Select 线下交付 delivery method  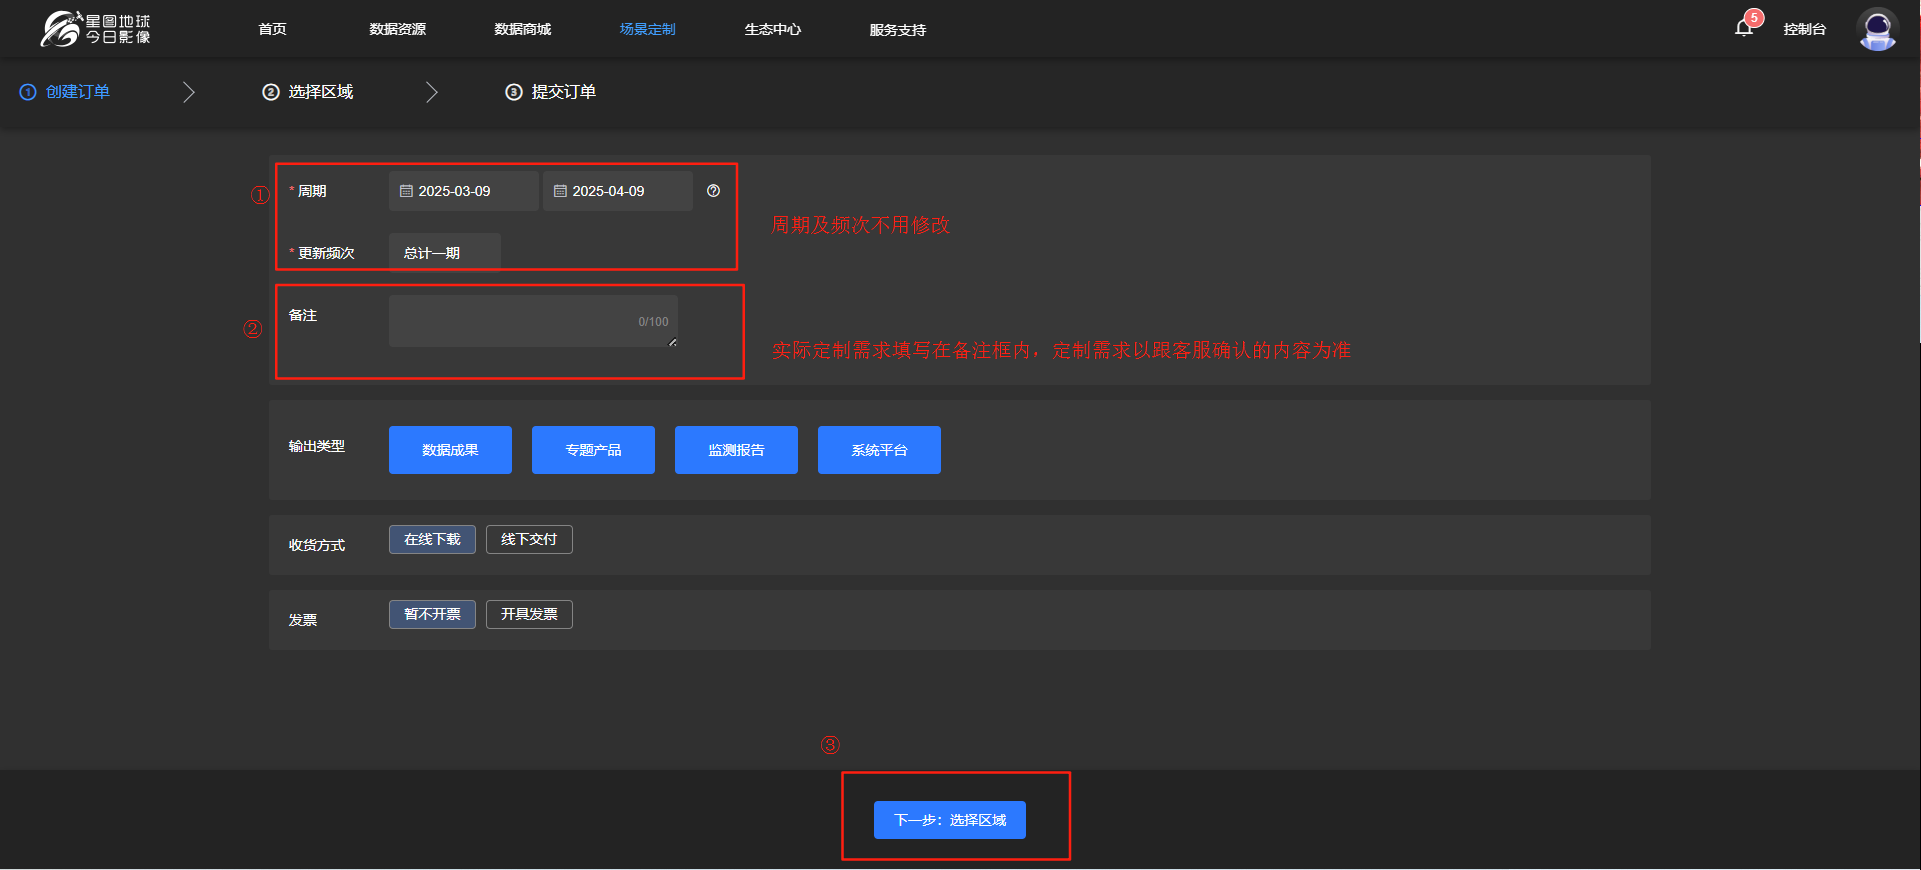(x=529, y=540)
